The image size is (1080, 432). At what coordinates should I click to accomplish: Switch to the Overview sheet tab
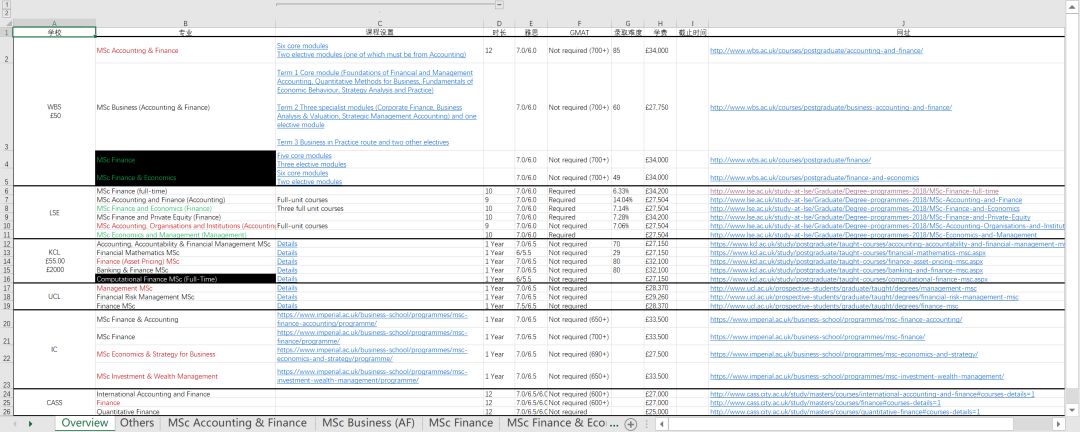(85, 423)
